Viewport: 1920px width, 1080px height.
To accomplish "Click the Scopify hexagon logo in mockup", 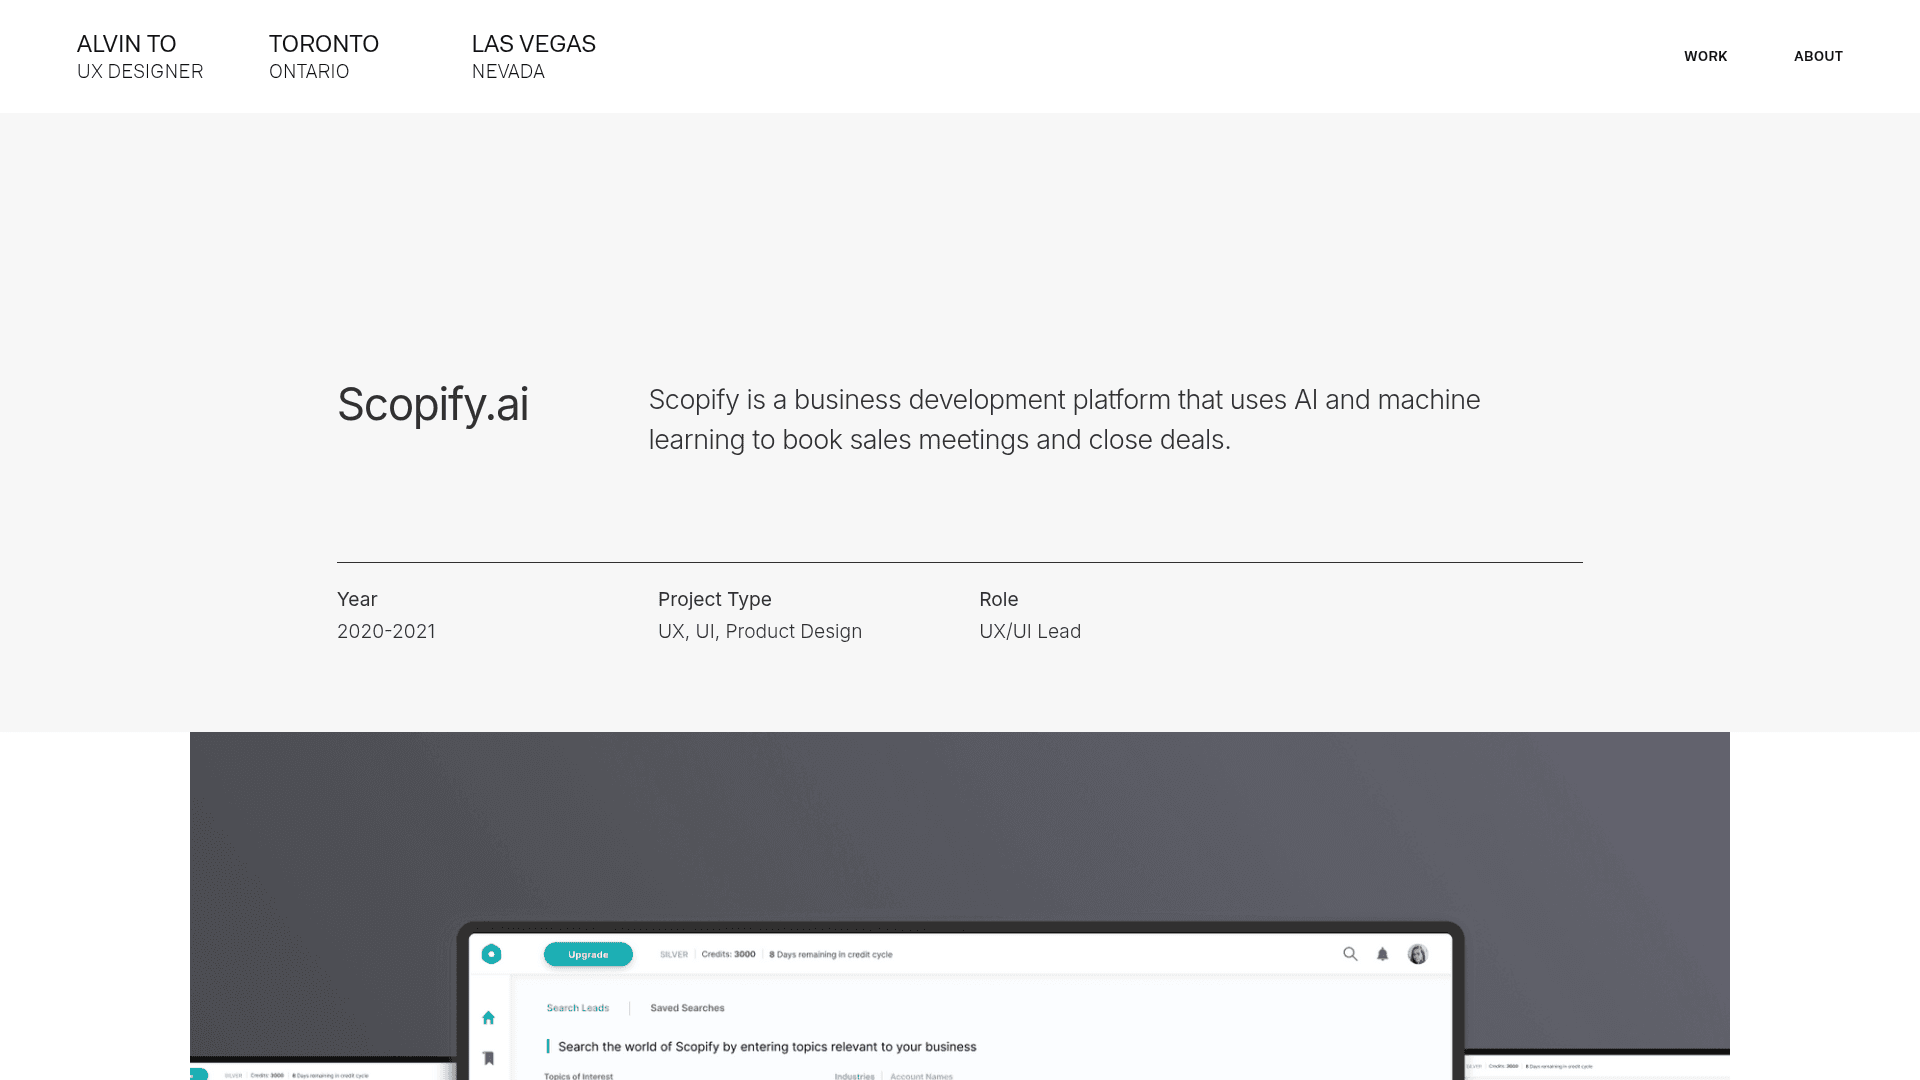I will [491, 954].
